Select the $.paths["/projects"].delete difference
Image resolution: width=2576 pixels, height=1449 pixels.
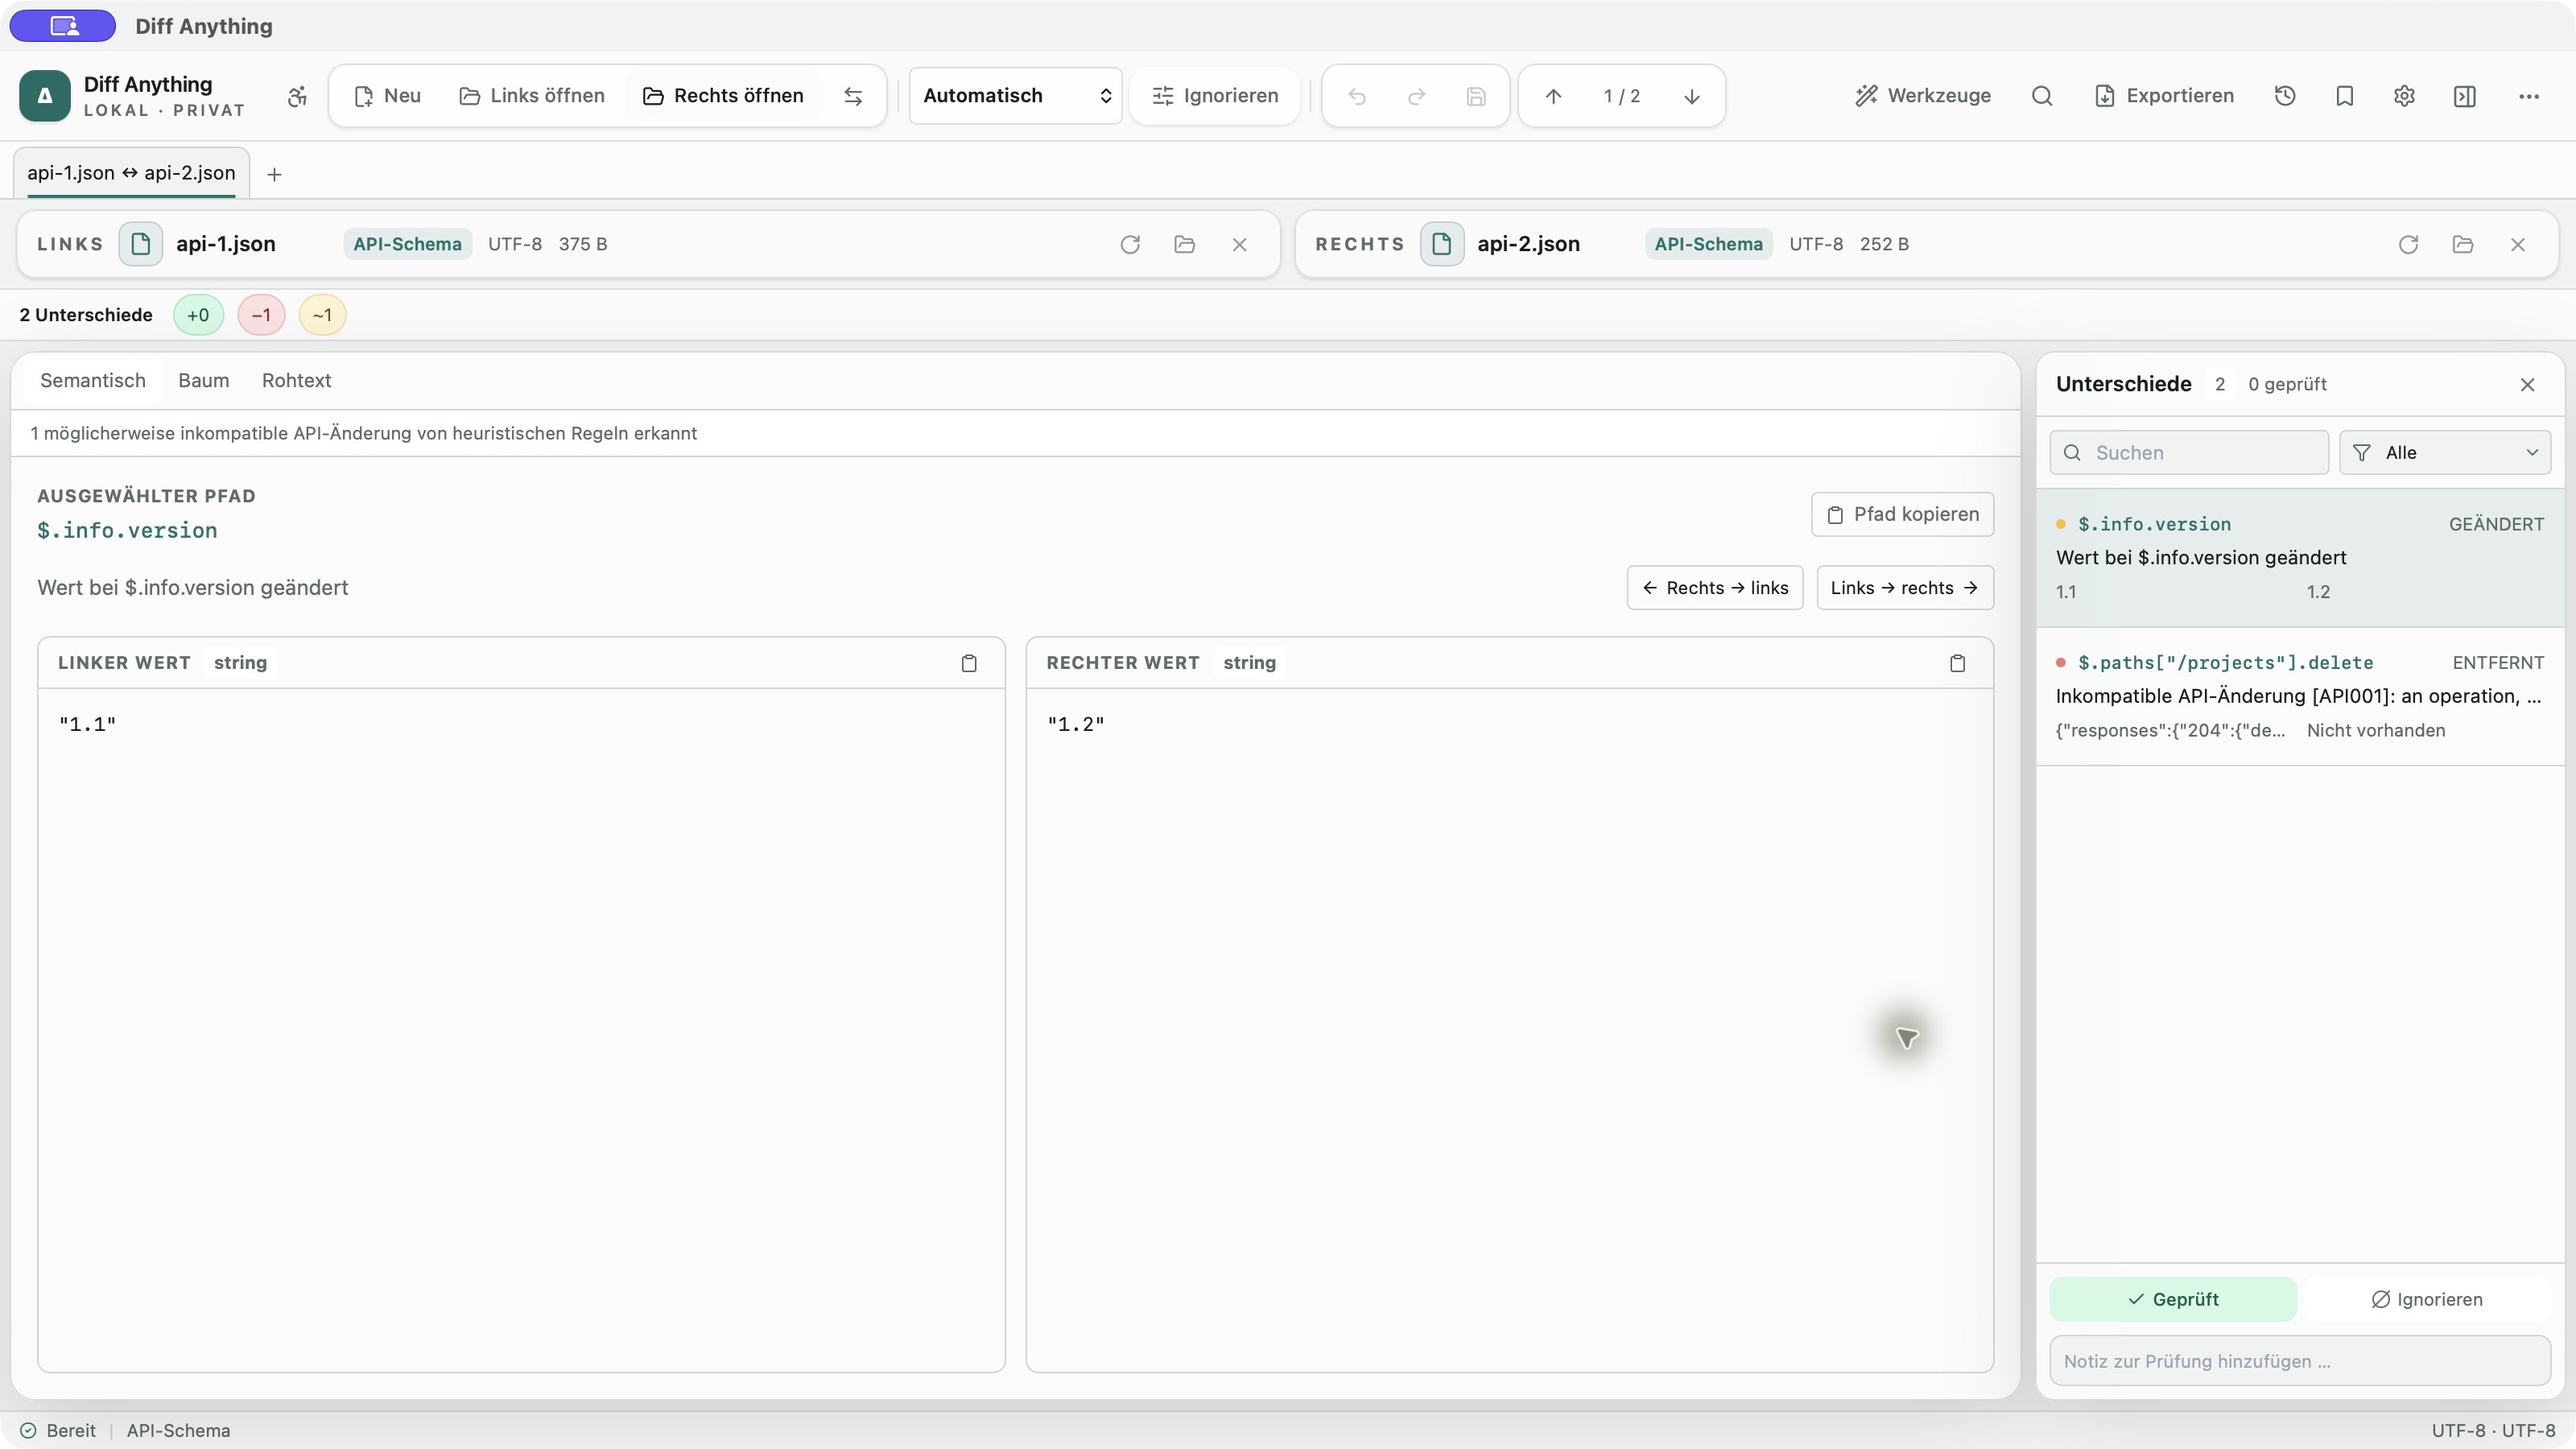pos(2300,697)
